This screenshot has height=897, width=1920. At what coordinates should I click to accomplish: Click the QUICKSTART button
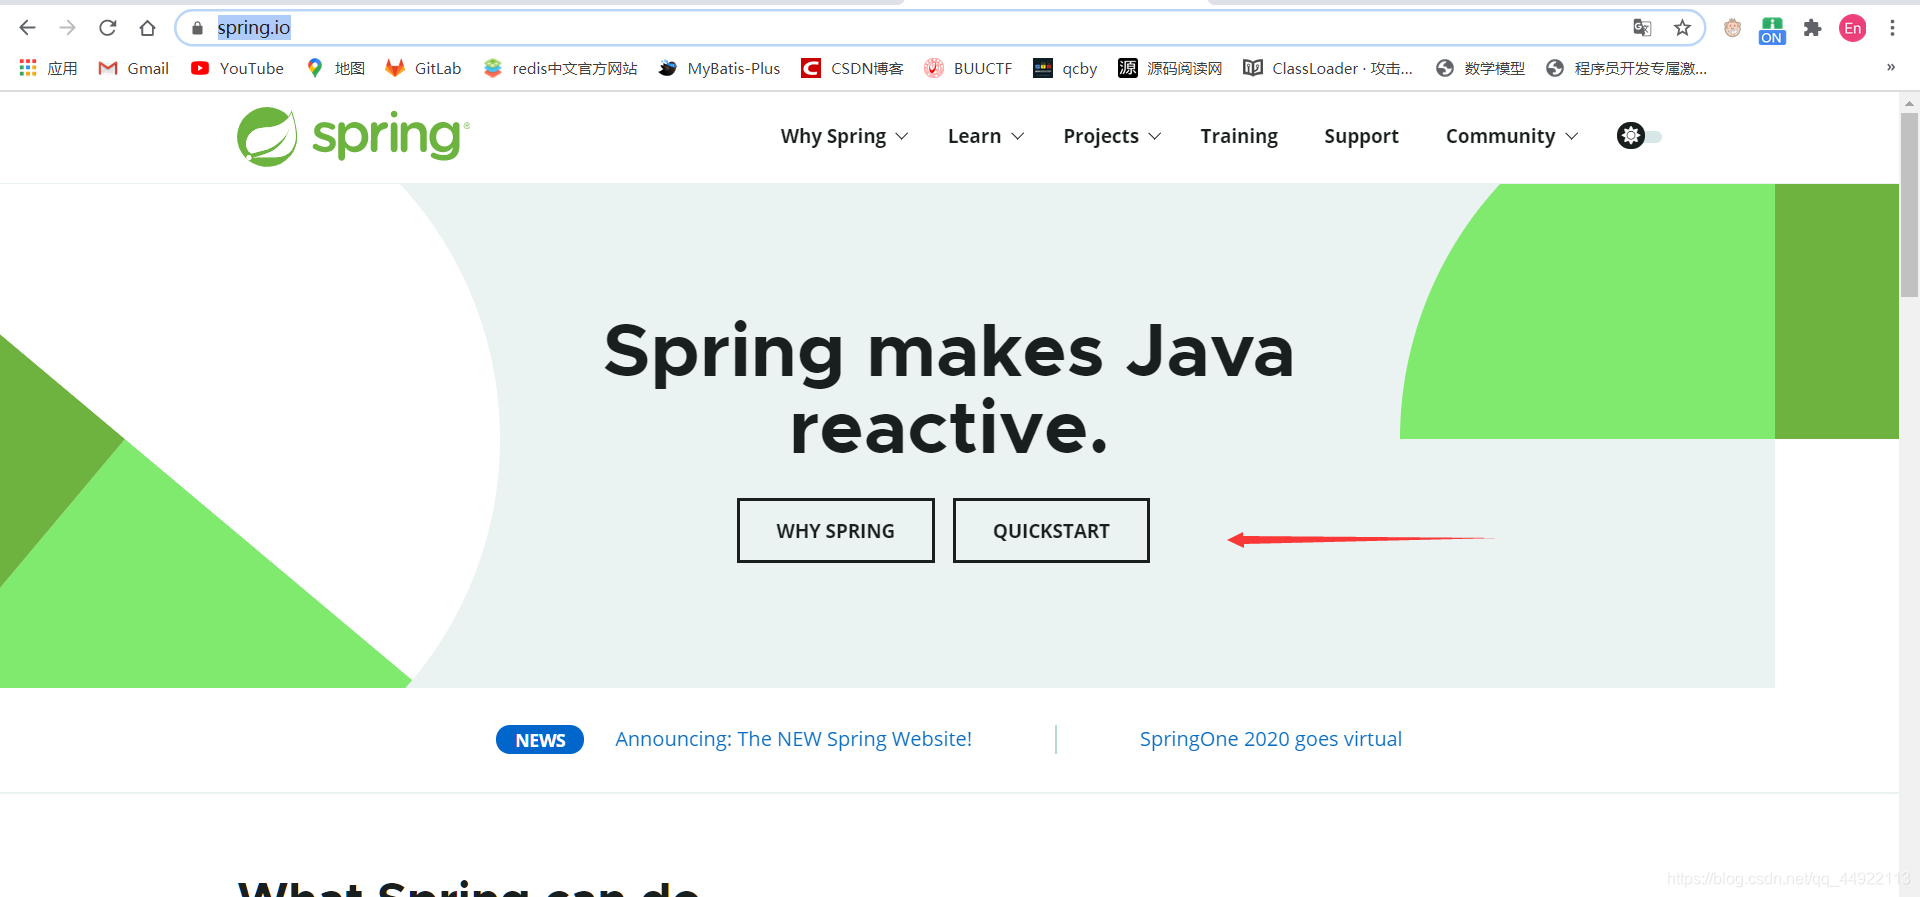point(1051,531)
